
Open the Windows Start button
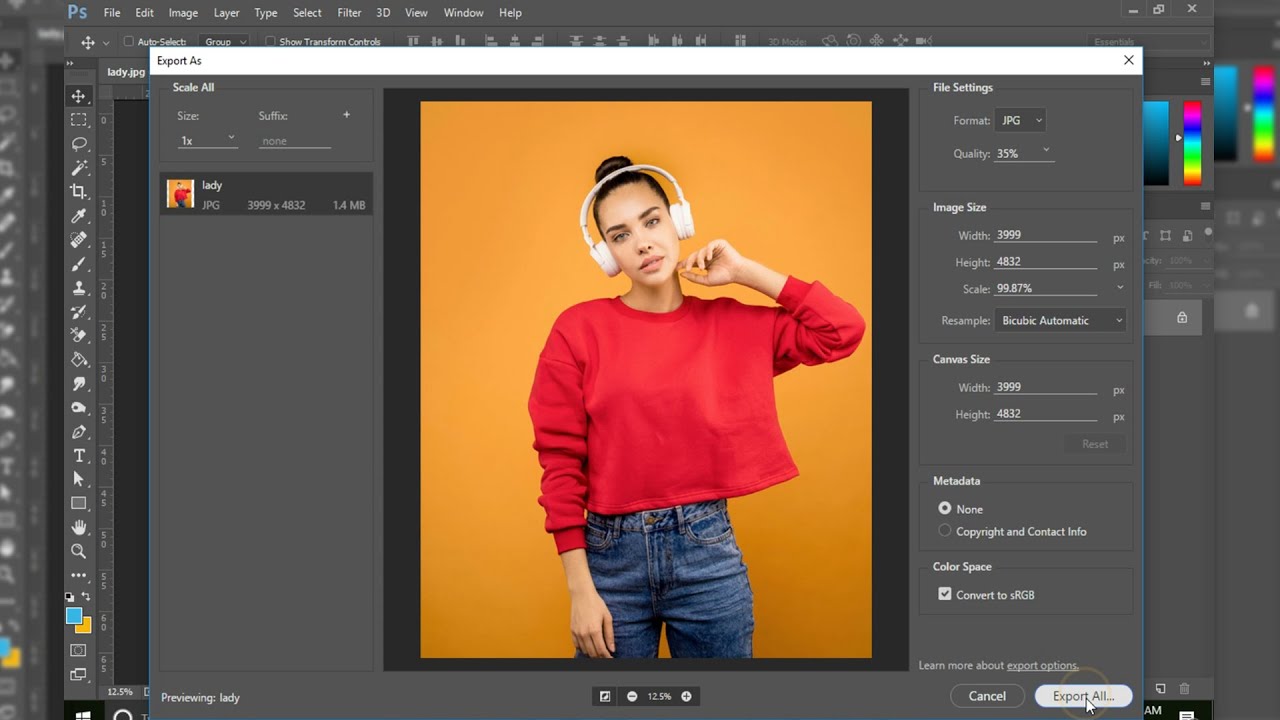(84, 714)
